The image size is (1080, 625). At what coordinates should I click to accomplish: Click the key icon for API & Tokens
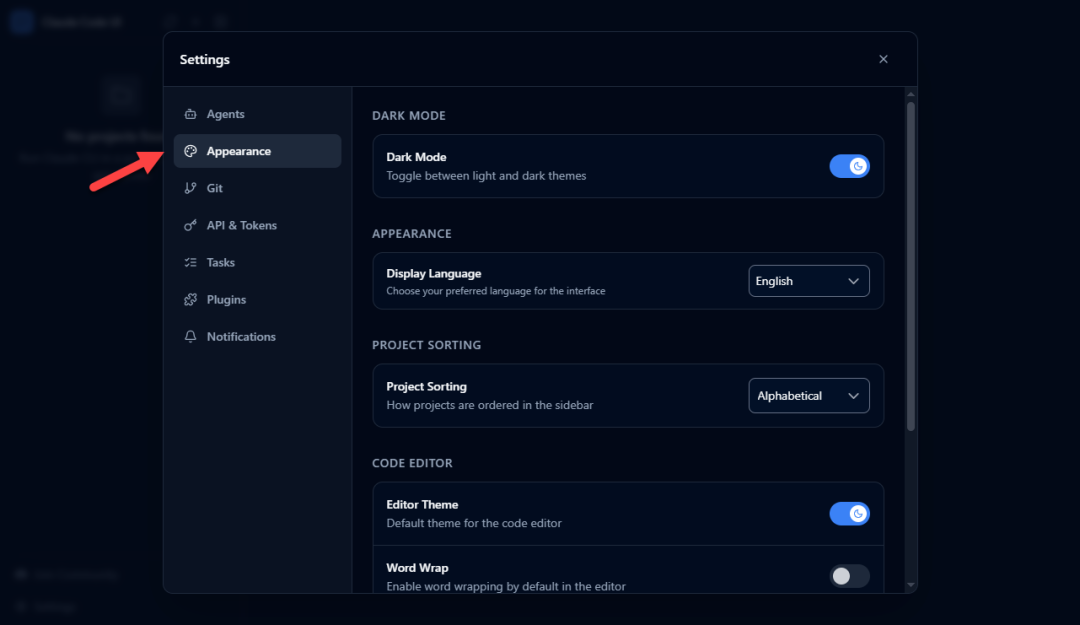click(x=190, y=225)
